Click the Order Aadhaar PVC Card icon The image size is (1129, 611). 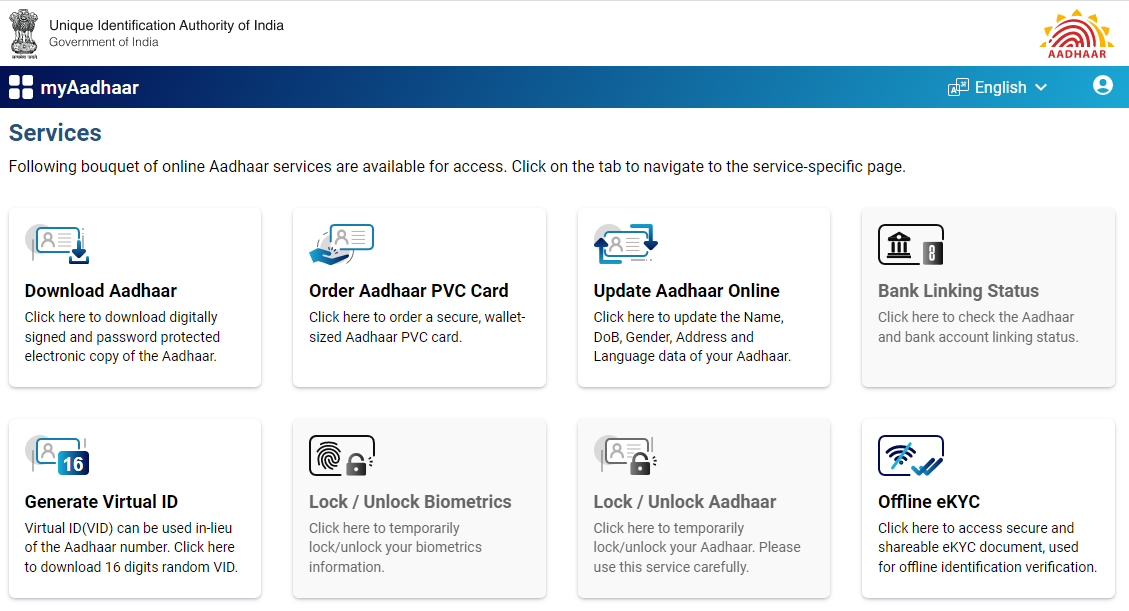pyautogui.click(x=341, y=244)
